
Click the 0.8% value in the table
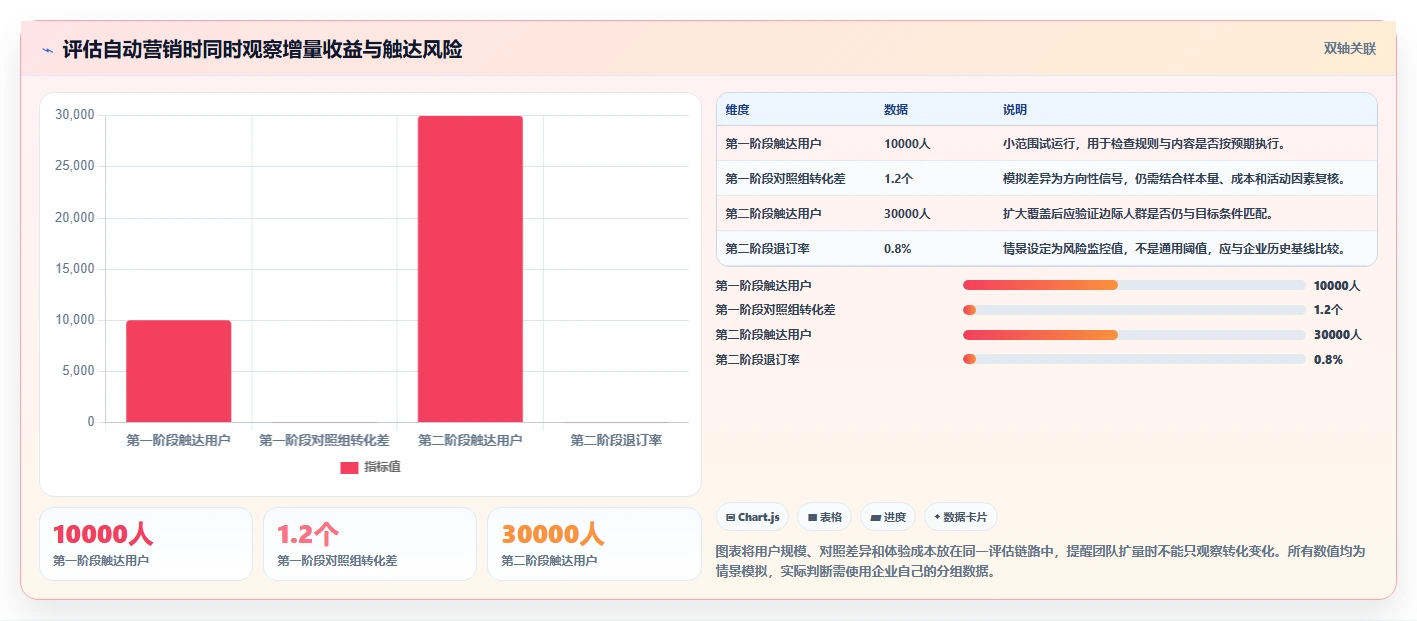tap(897, 248)
